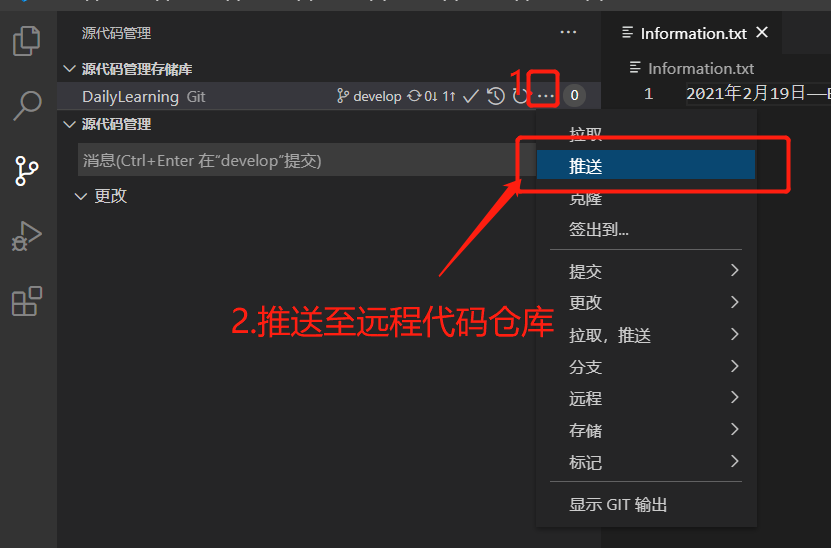Screen dimensions: 831x548
Task: Open the Search magnifier in activity bar
Action: tap(26, 105)
